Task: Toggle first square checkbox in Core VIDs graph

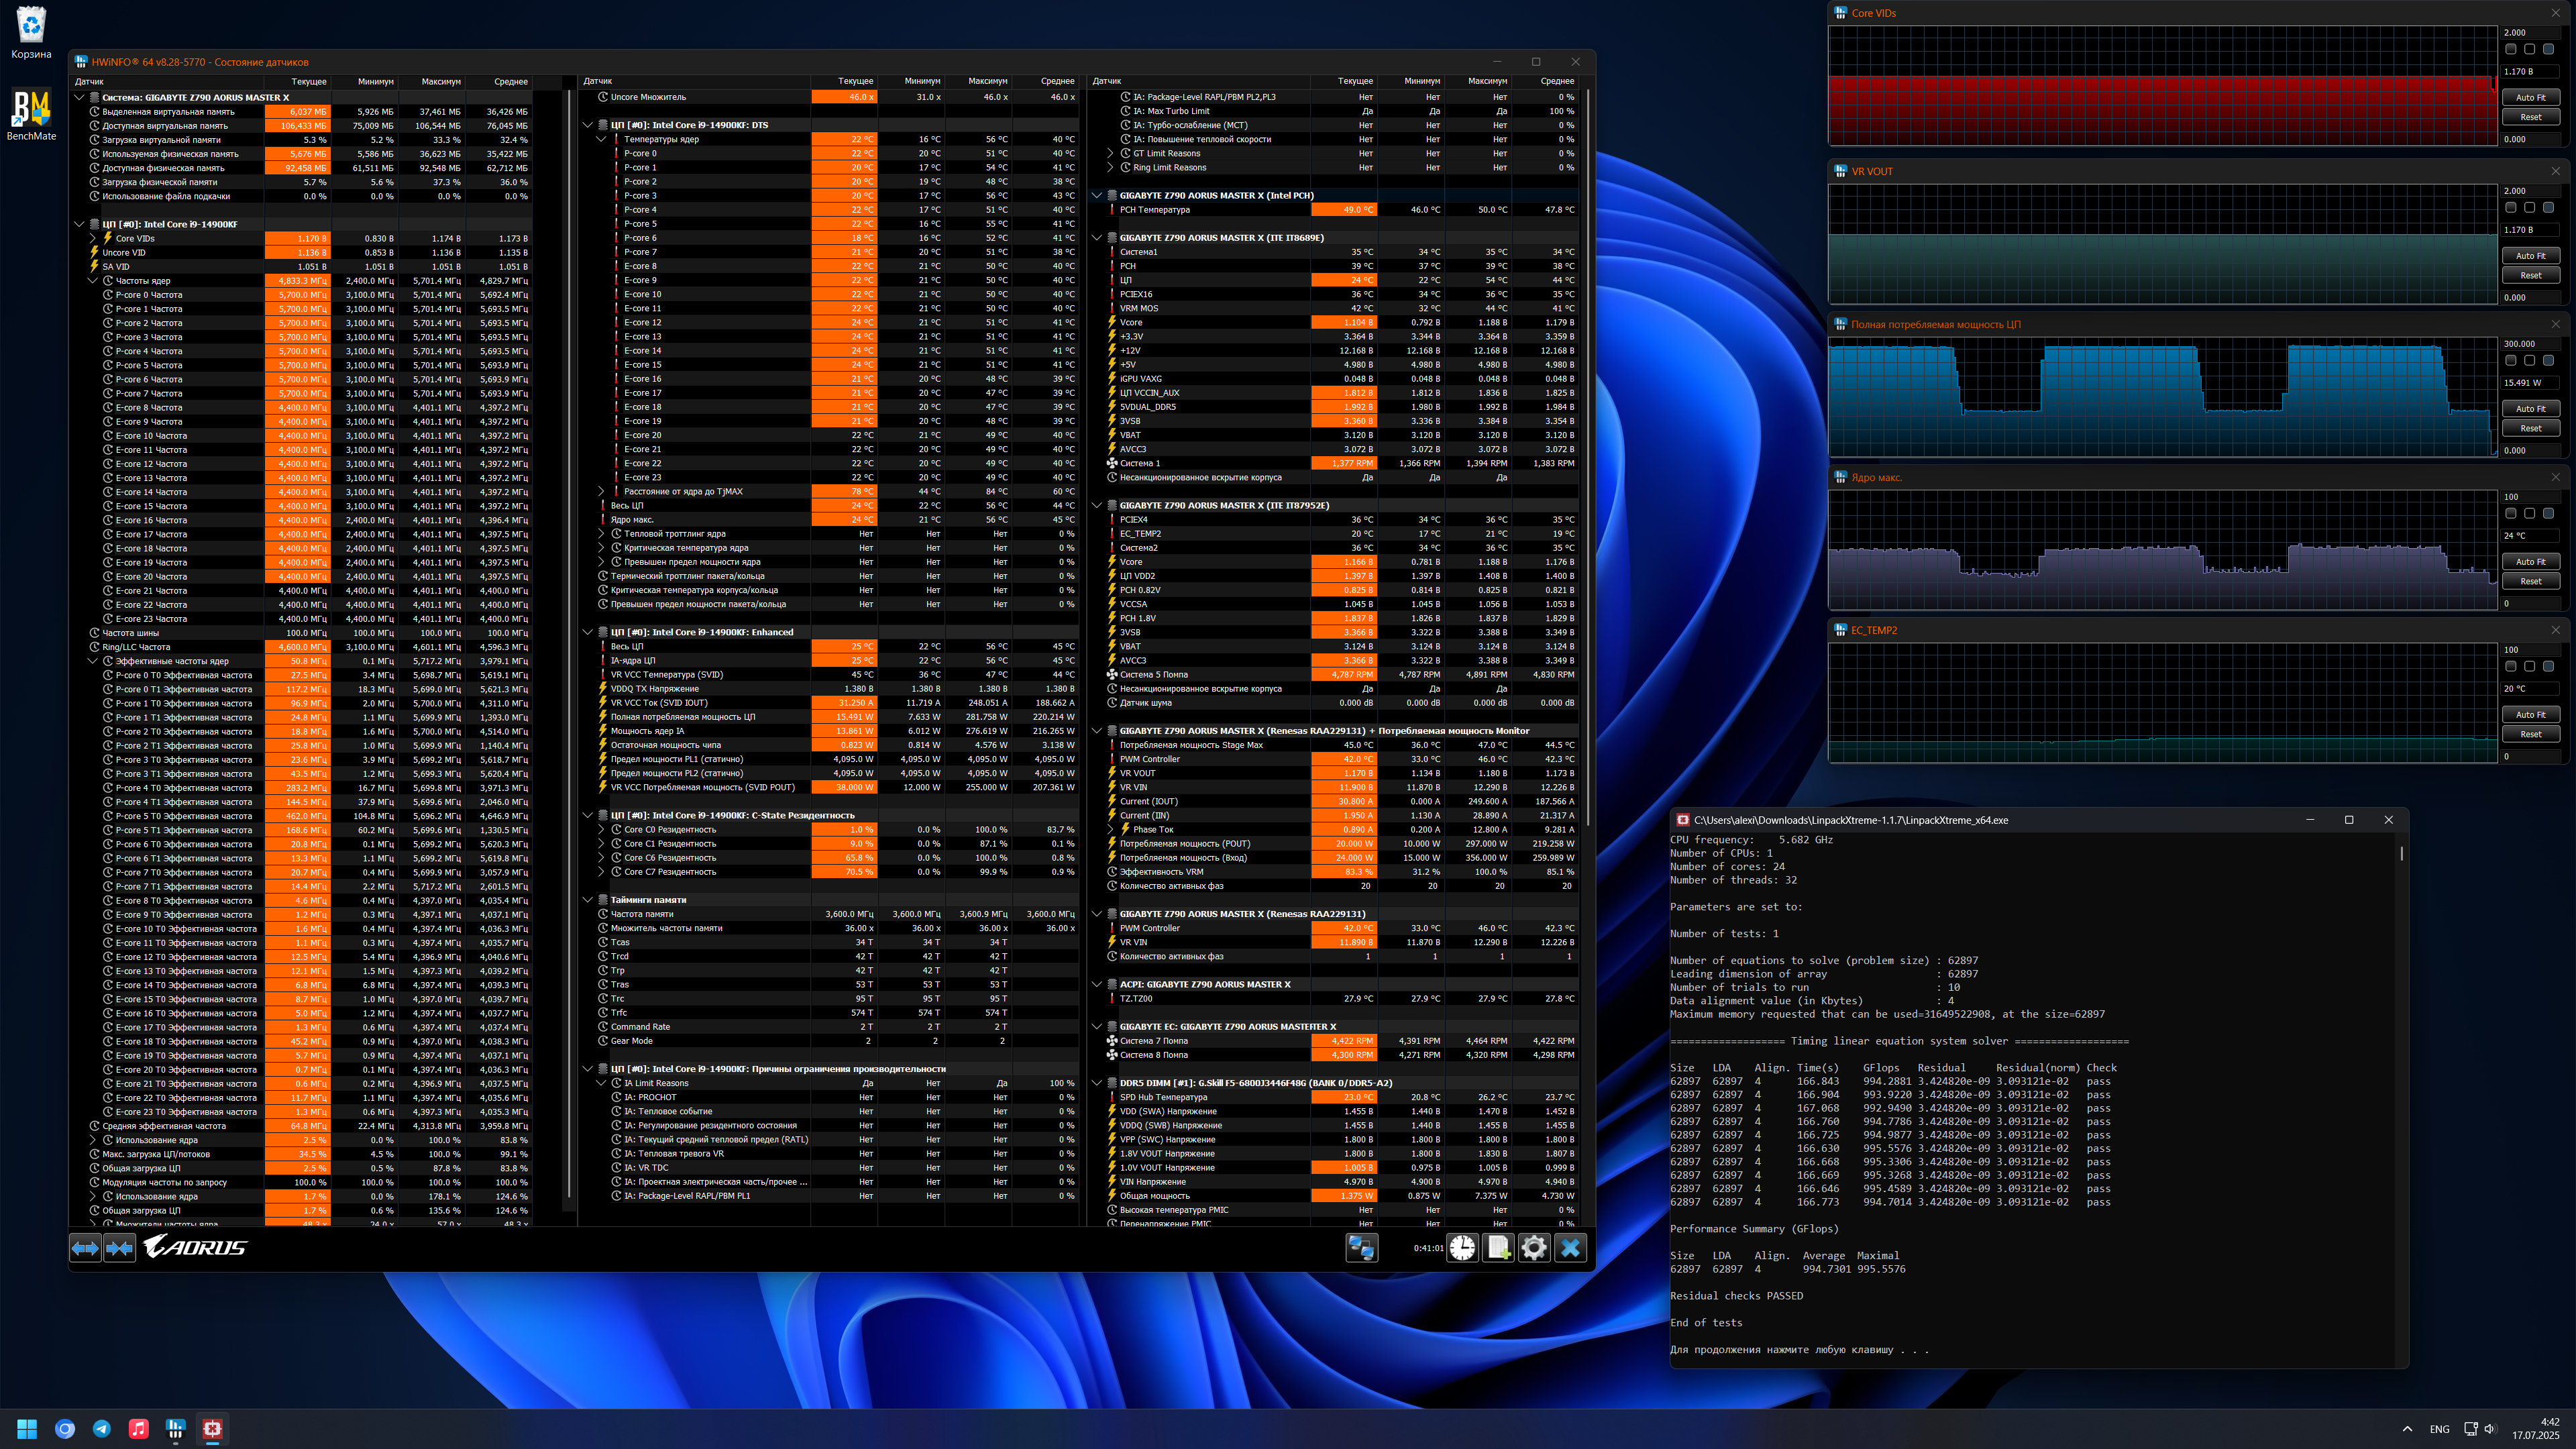Action: point(2510,49)
